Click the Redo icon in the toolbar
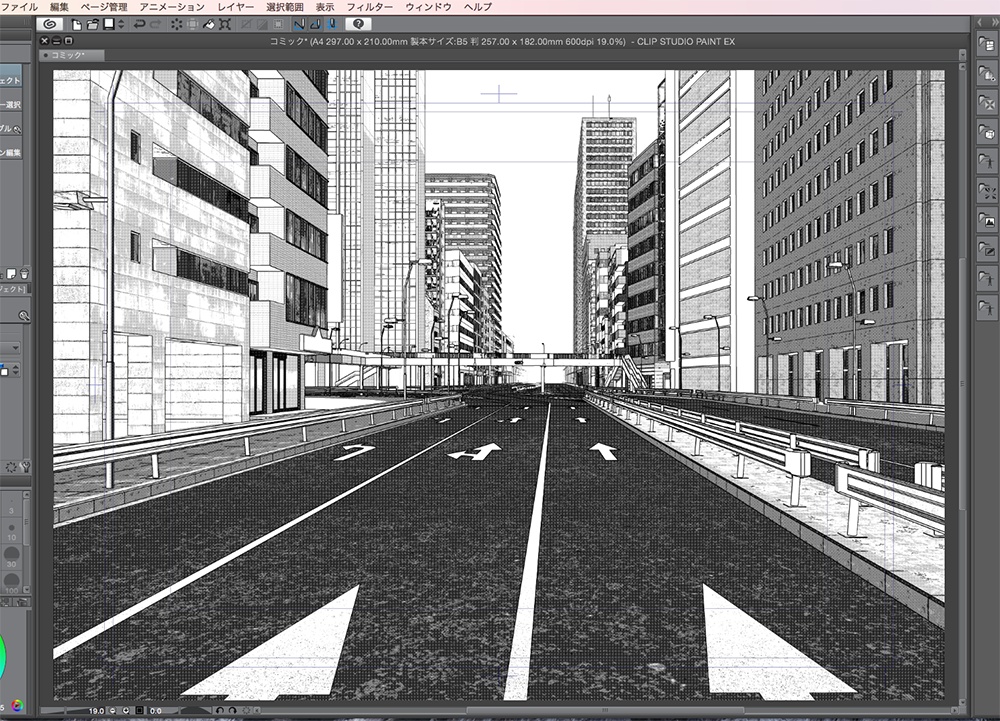 click(x=155, y=23)
